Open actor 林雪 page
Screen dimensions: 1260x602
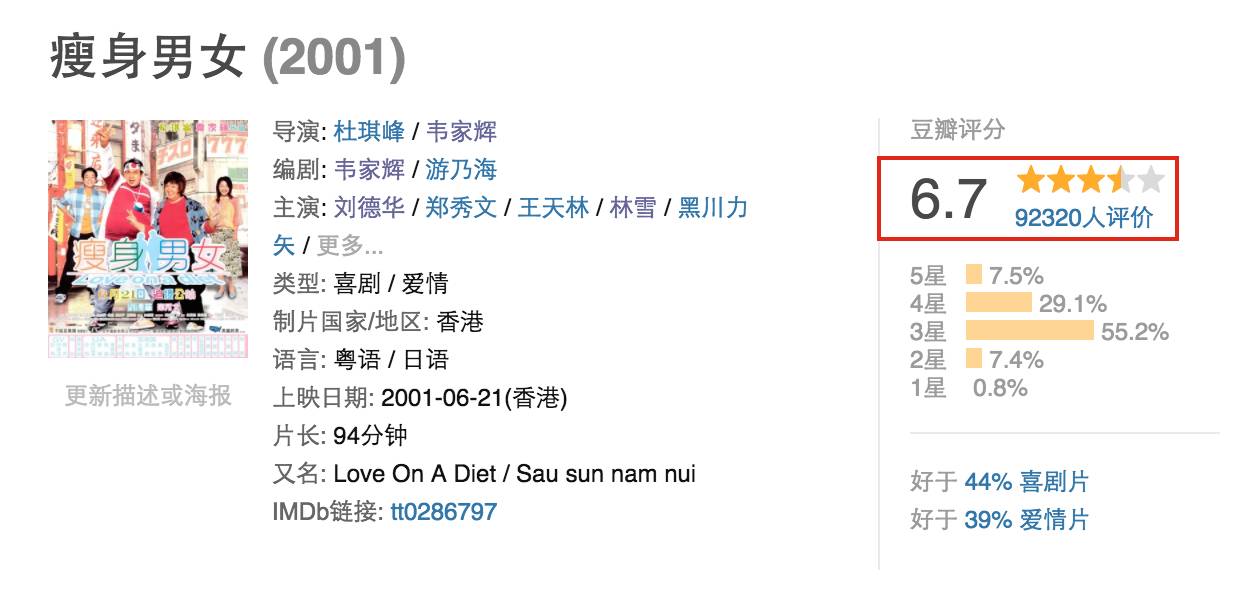click(x=633, y=207)
